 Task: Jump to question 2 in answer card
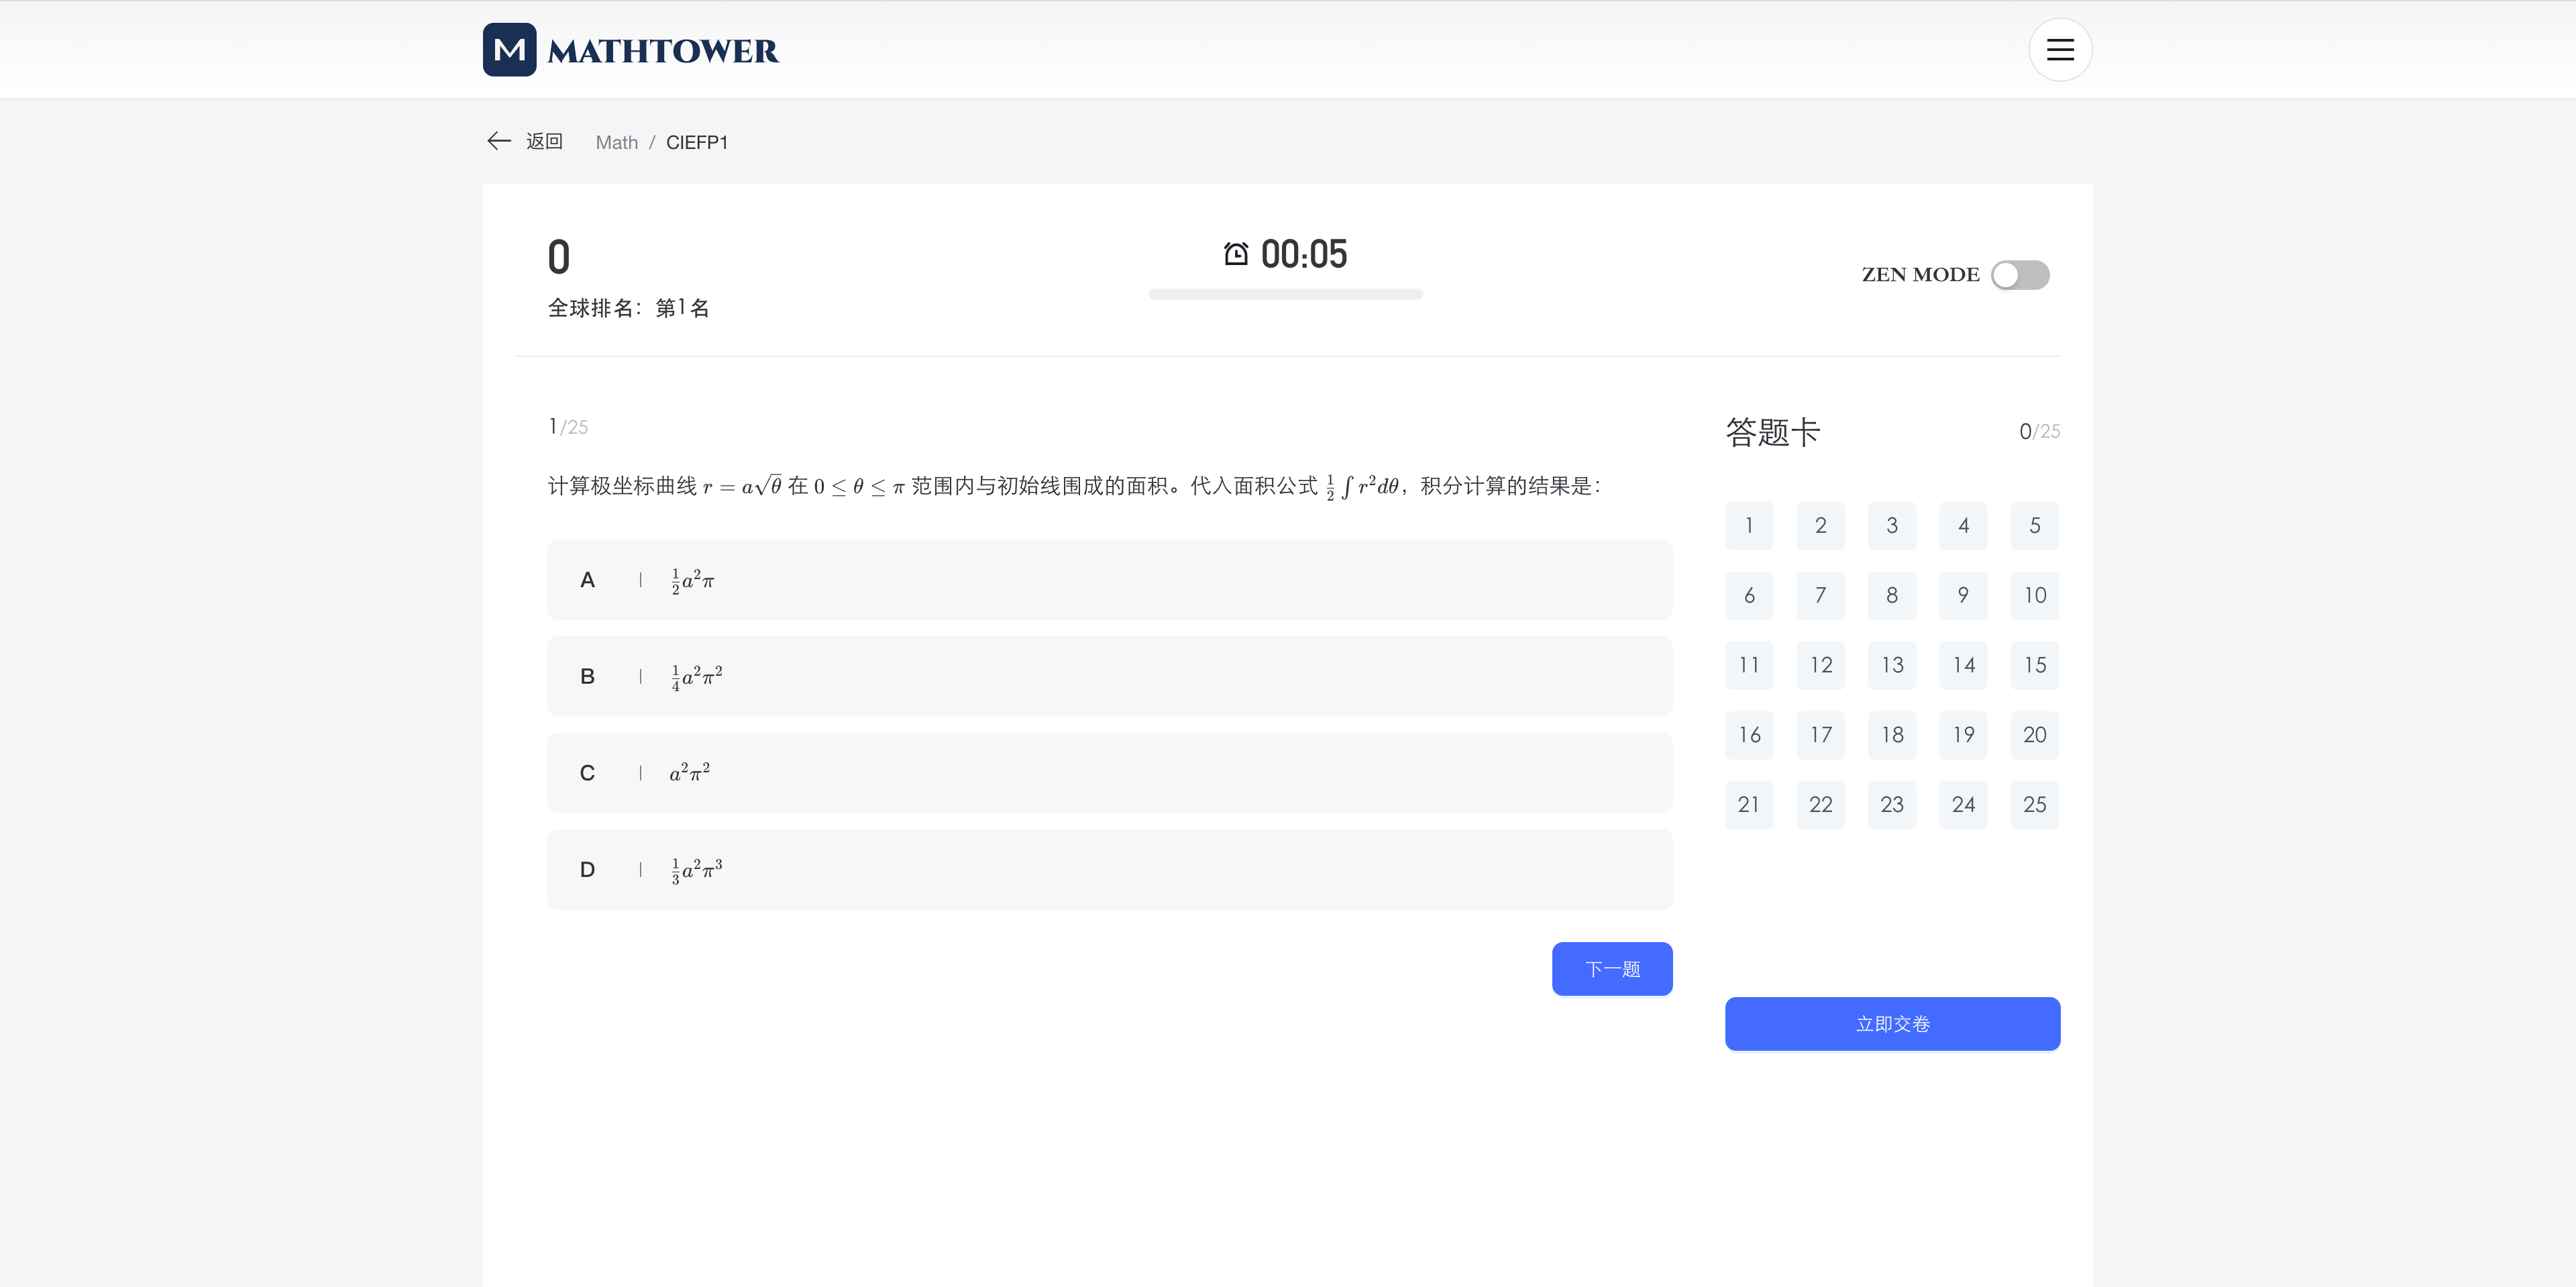click(x=1820, y=526)
